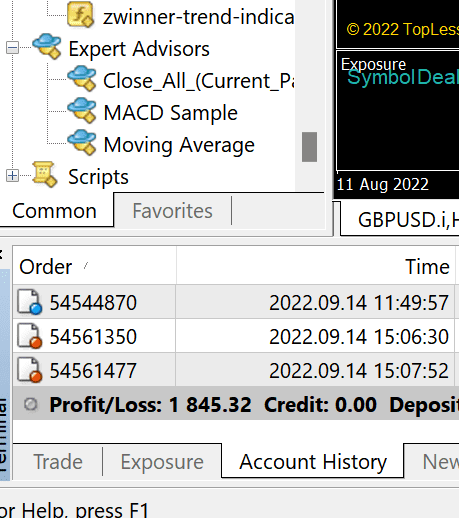
Task: Expand the Scripts tree node
Action: click(12, 175)
